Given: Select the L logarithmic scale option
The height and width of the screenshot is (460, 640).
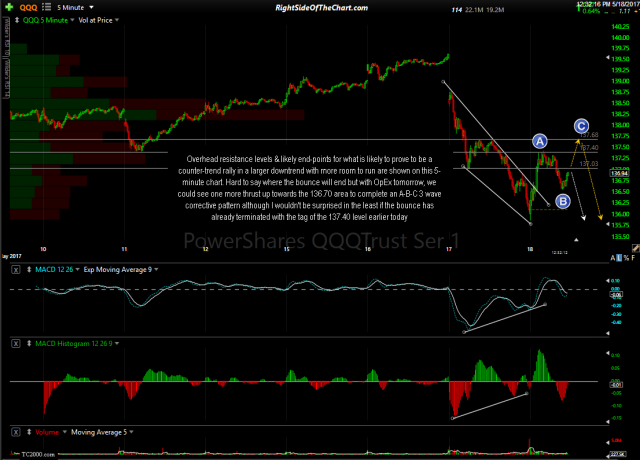Looking at the screenshot, I should (x=619, y=258).
